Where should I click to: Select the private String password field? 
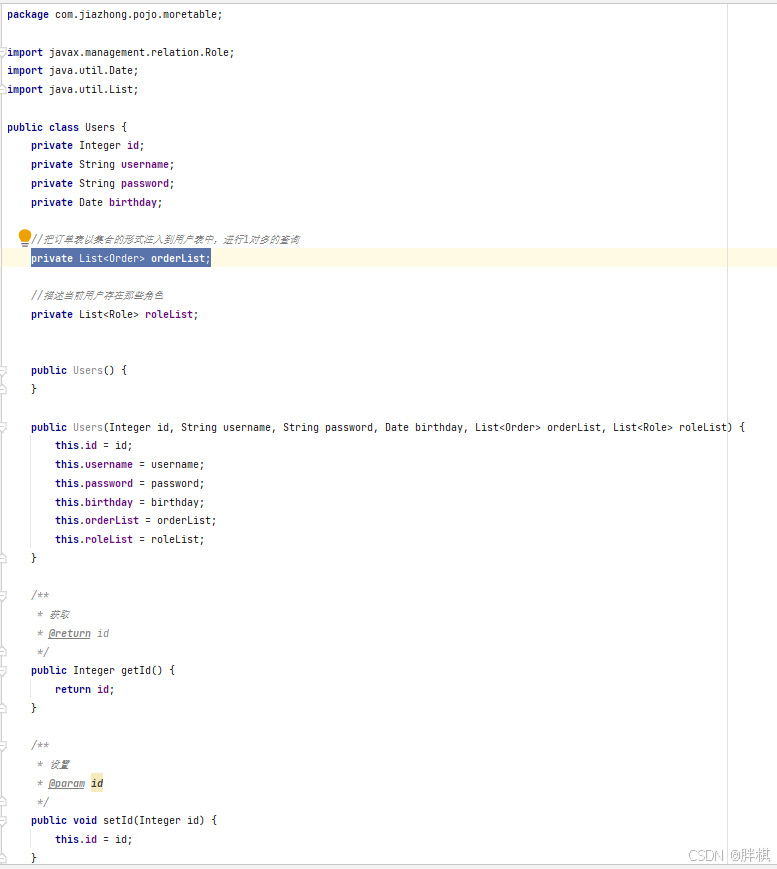[x=103, y=183]
